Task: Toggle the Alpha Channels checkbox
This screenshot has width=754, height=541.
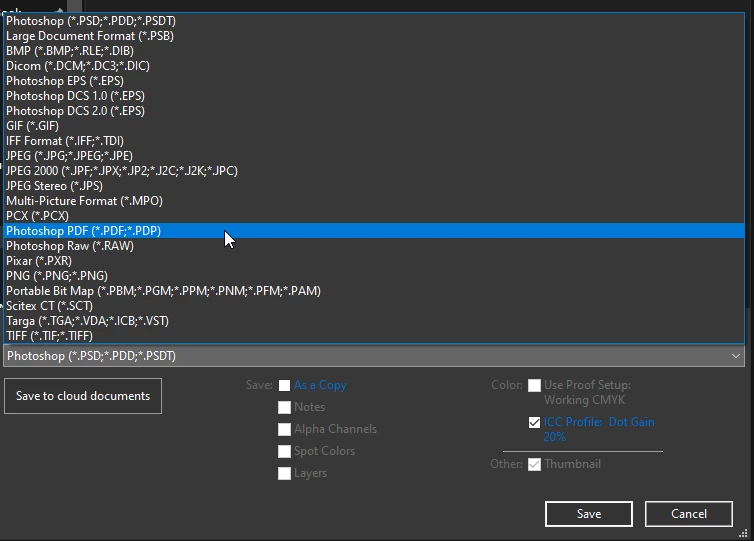Action: (284, 429)
